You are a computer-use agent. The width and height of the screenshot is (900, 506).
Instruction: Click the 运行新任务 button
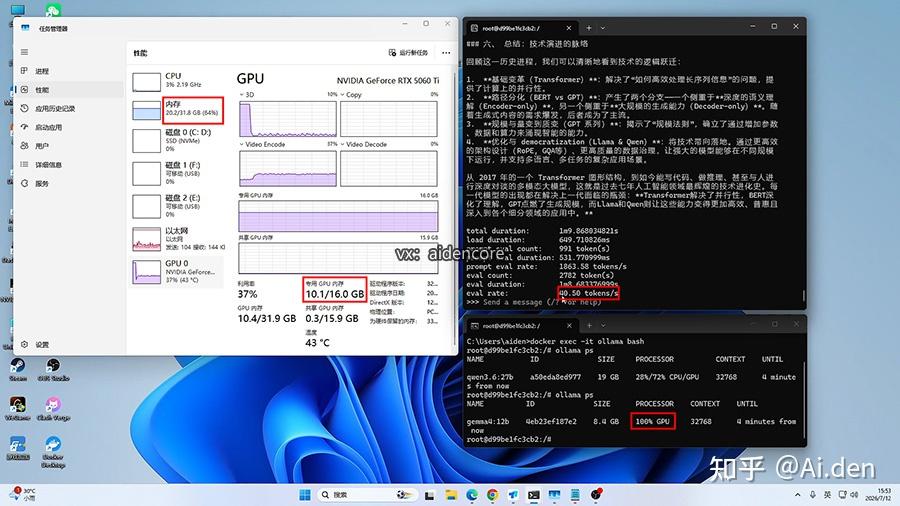tap(409, 53)
